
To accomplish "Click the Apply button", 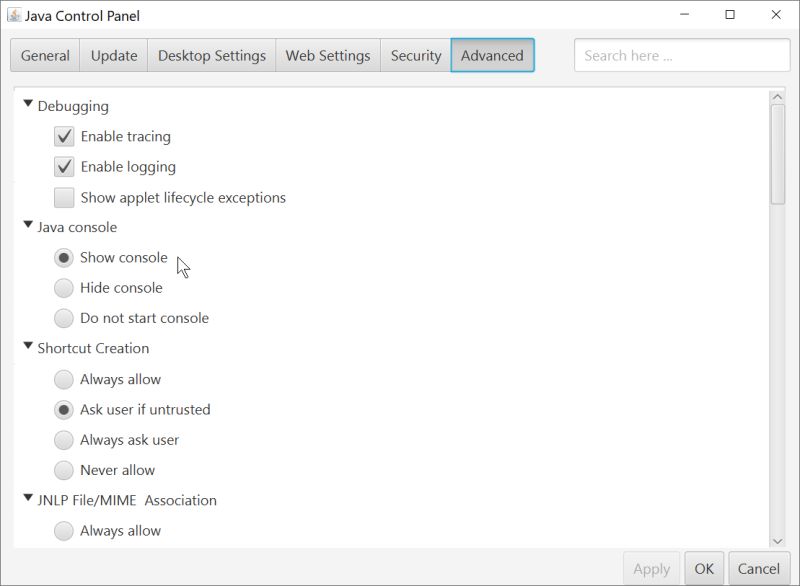I will (652, 569).
